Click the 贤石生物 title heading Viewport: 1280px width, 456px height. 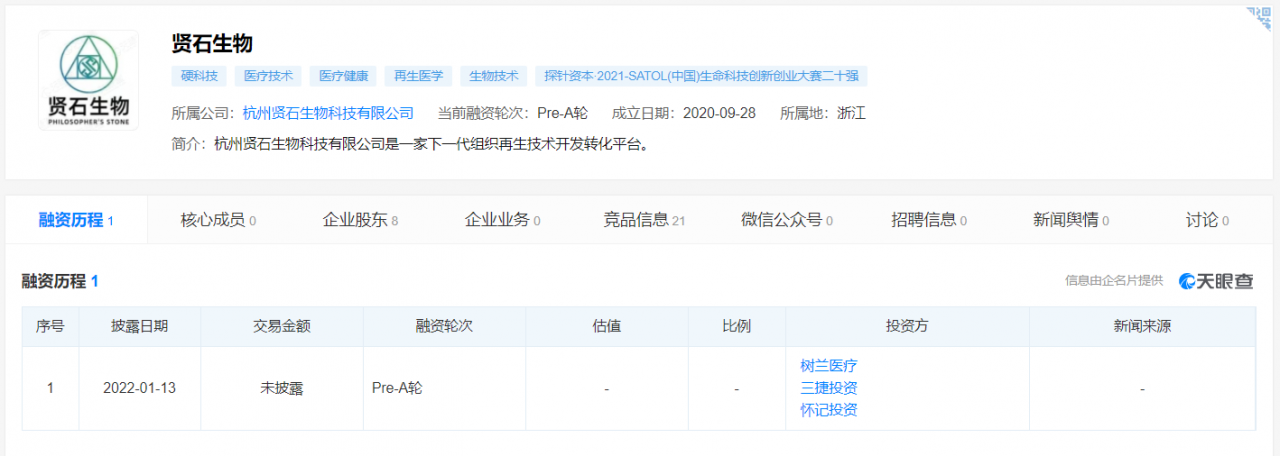212,43
